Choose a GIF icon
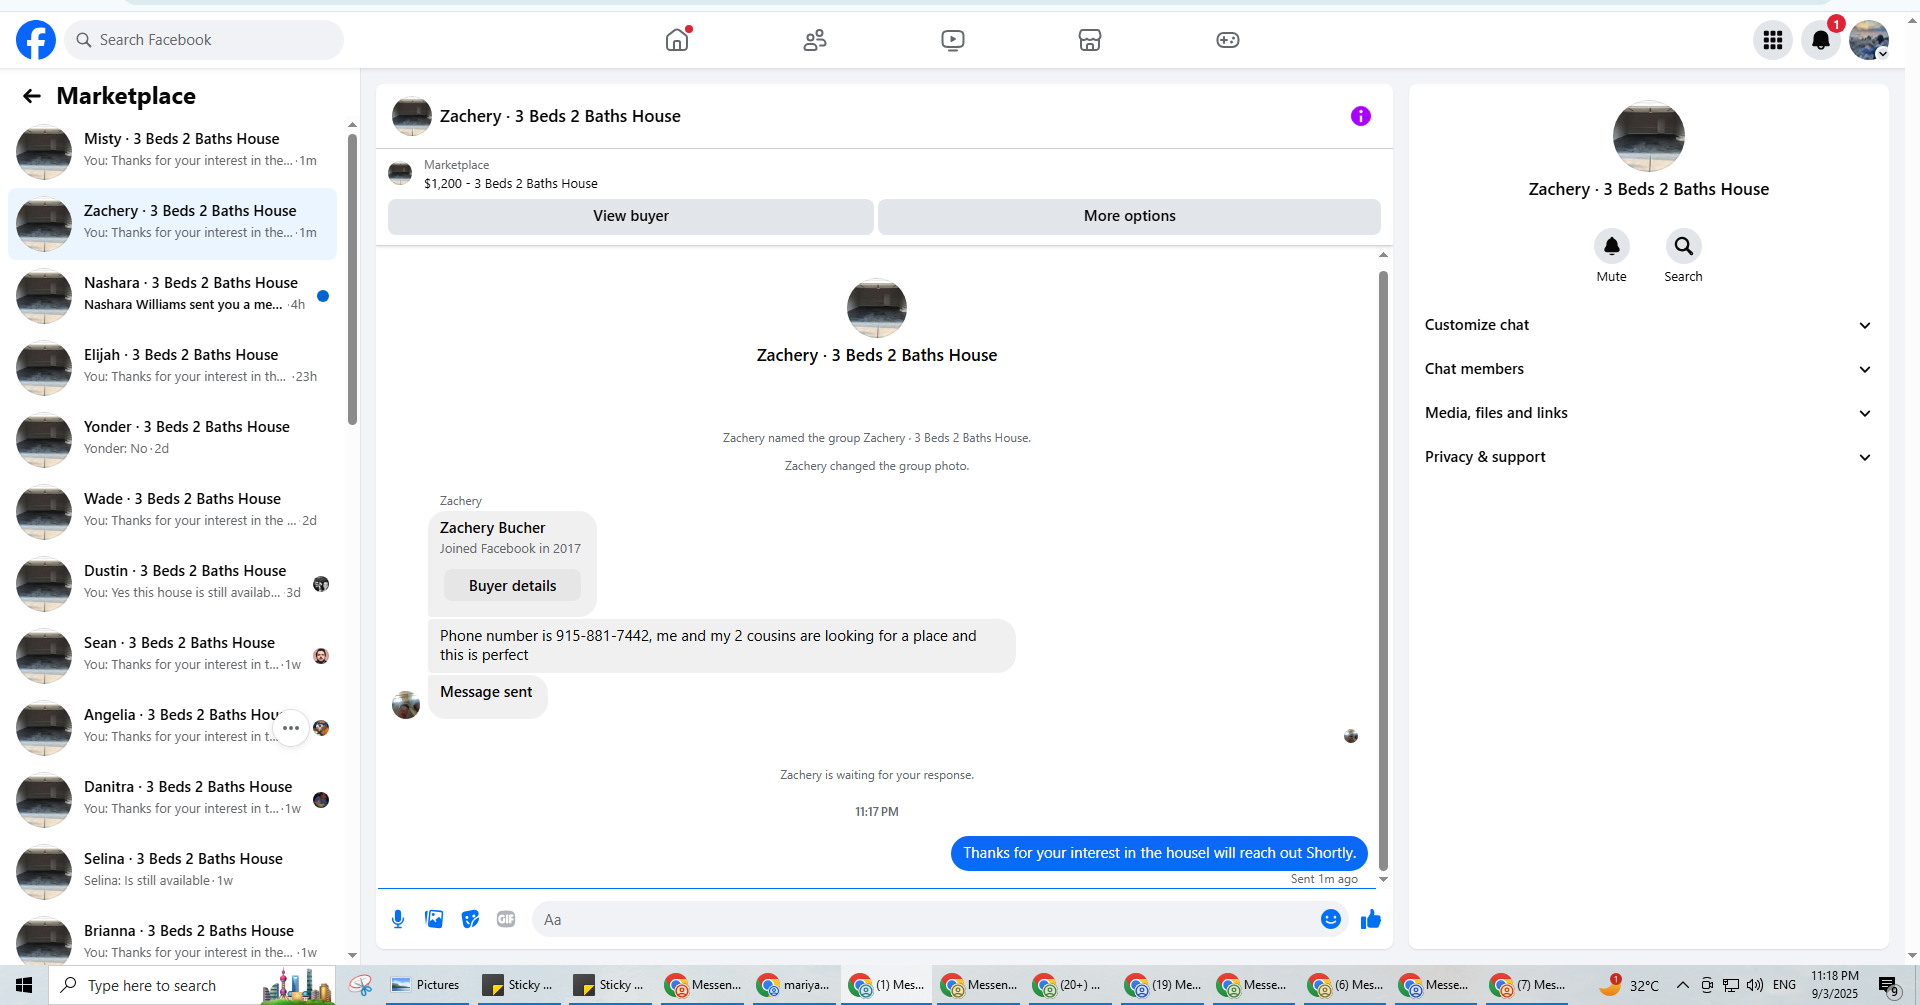Image resolution: width=1920 pixels, height=1005 pixels. (506, 919)
